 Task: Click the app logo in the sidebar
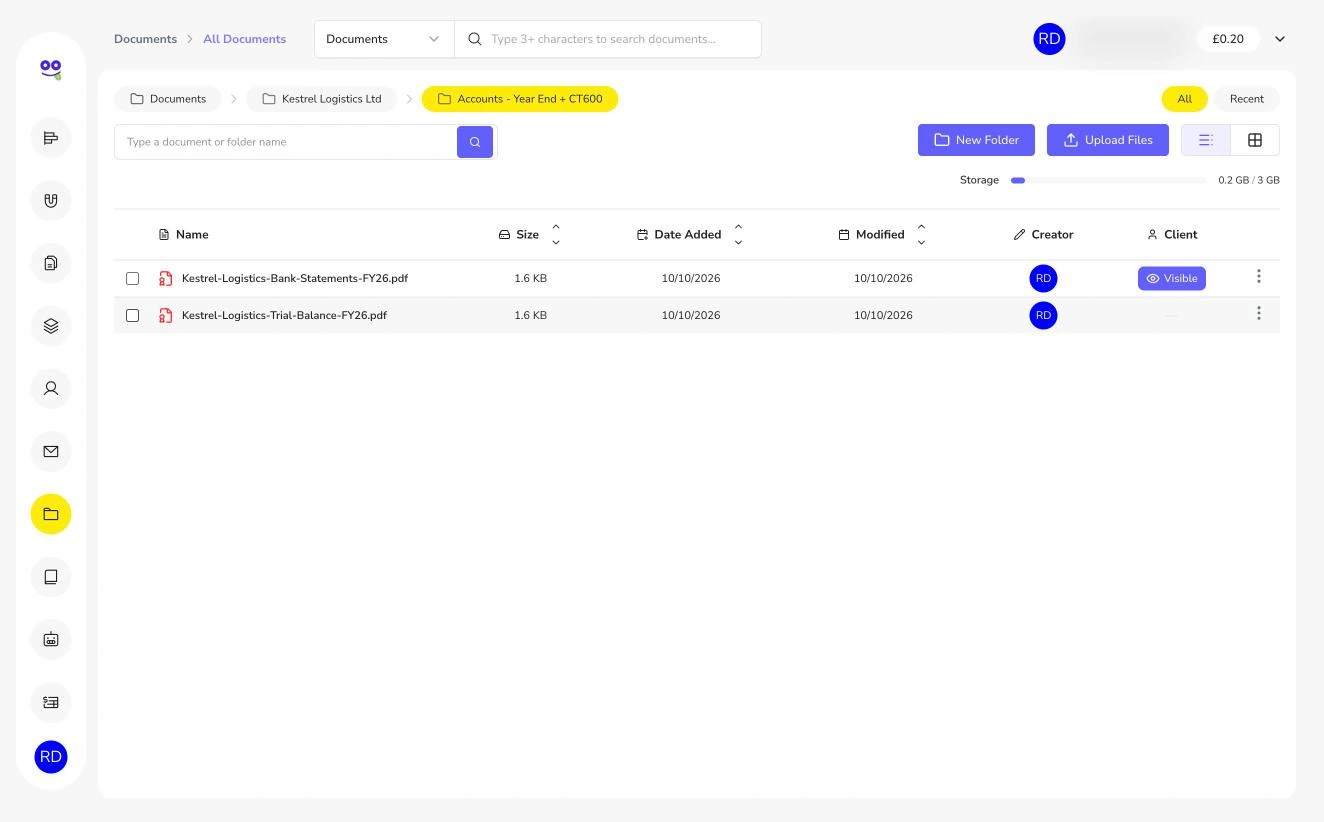[x=51, y=69]
